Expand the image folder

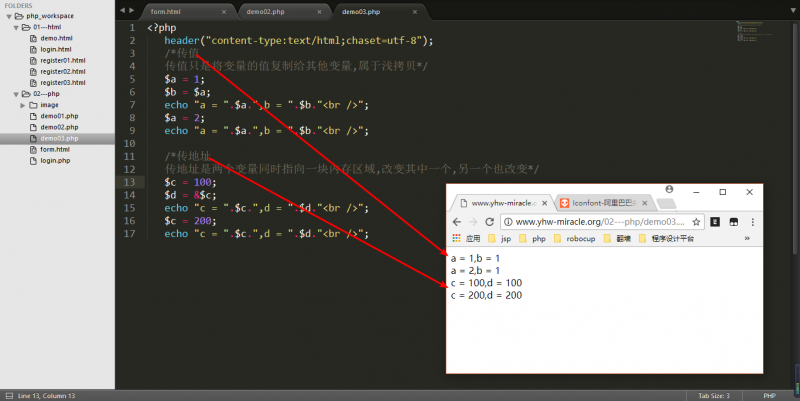pos(24,105)
